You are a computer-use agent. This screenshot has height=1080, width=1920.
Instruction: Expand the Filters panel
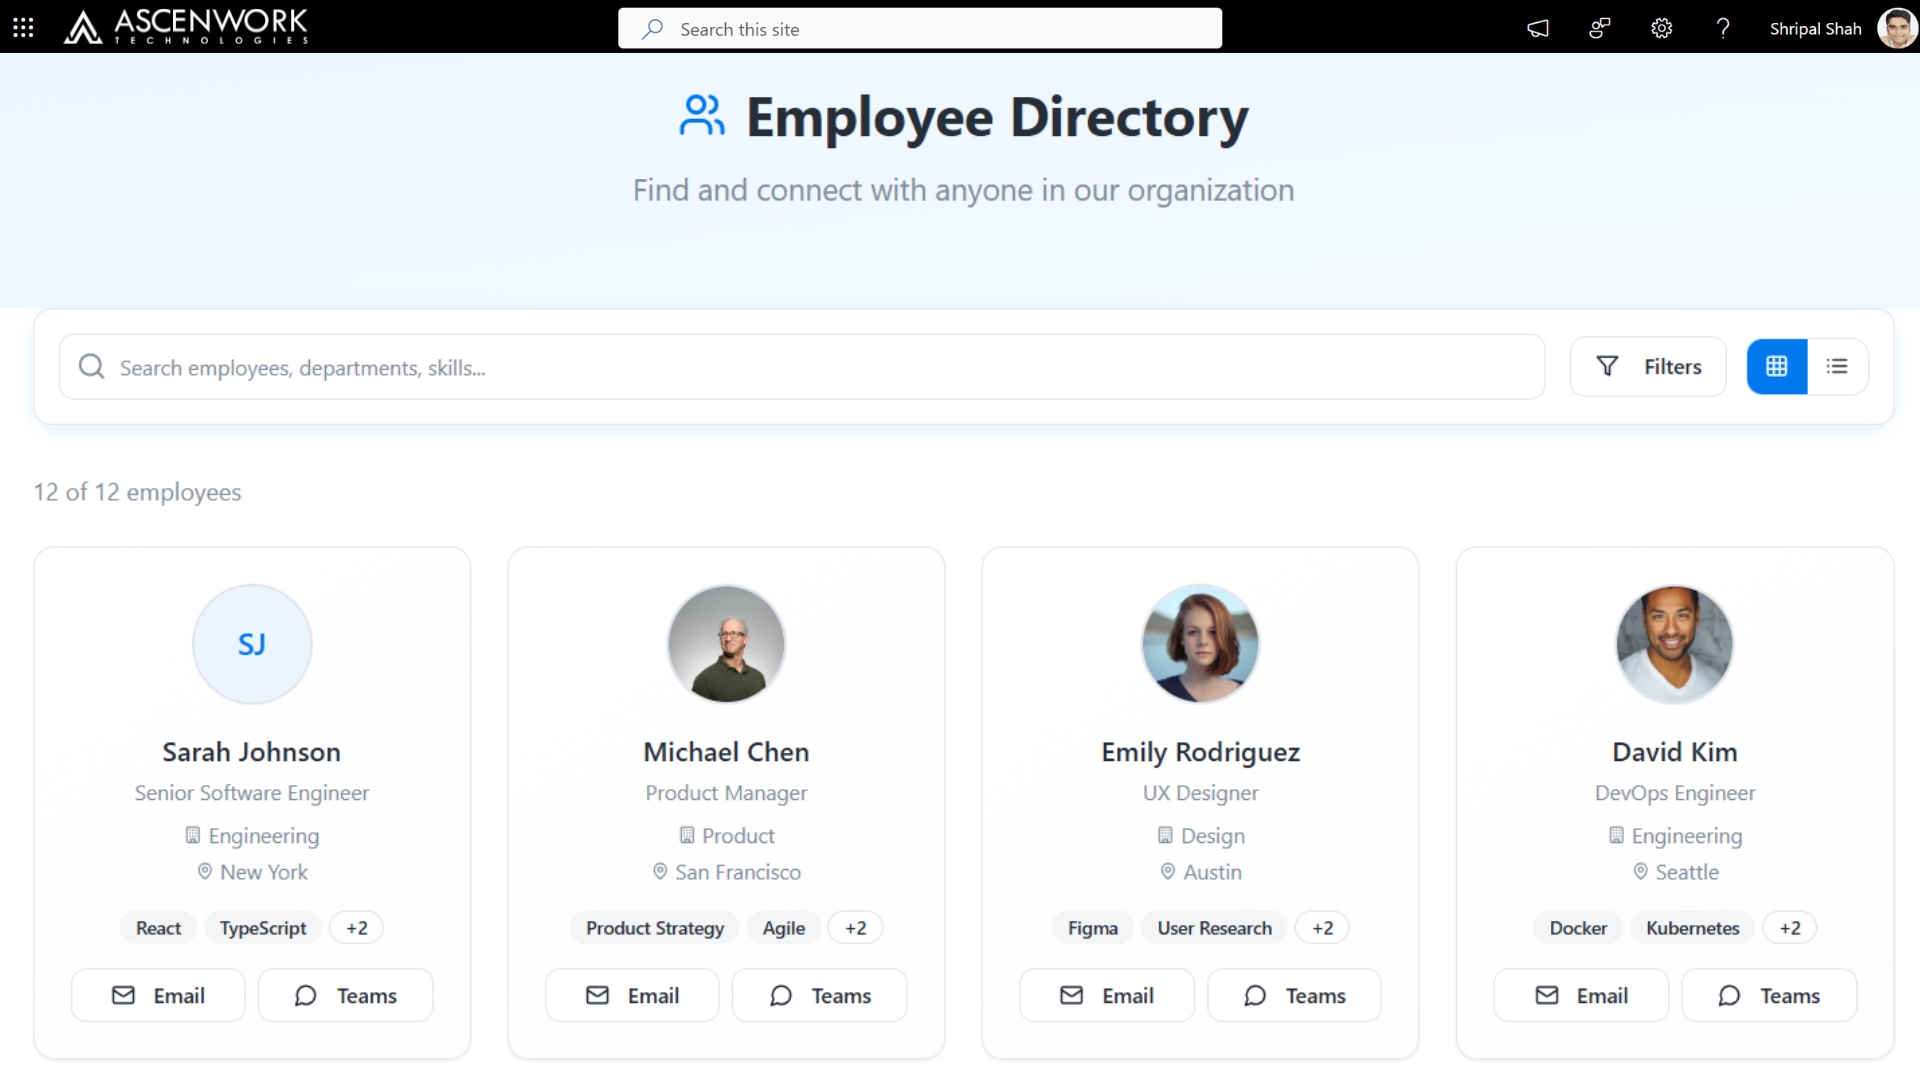point(1648,367)
